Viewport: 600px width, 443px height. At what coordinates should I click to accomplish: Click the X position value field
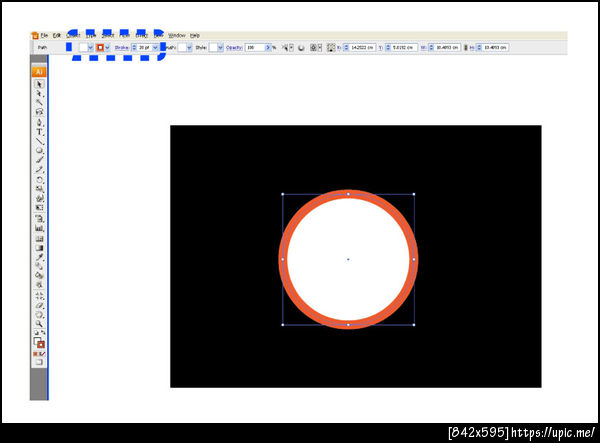tap(362, 48)
